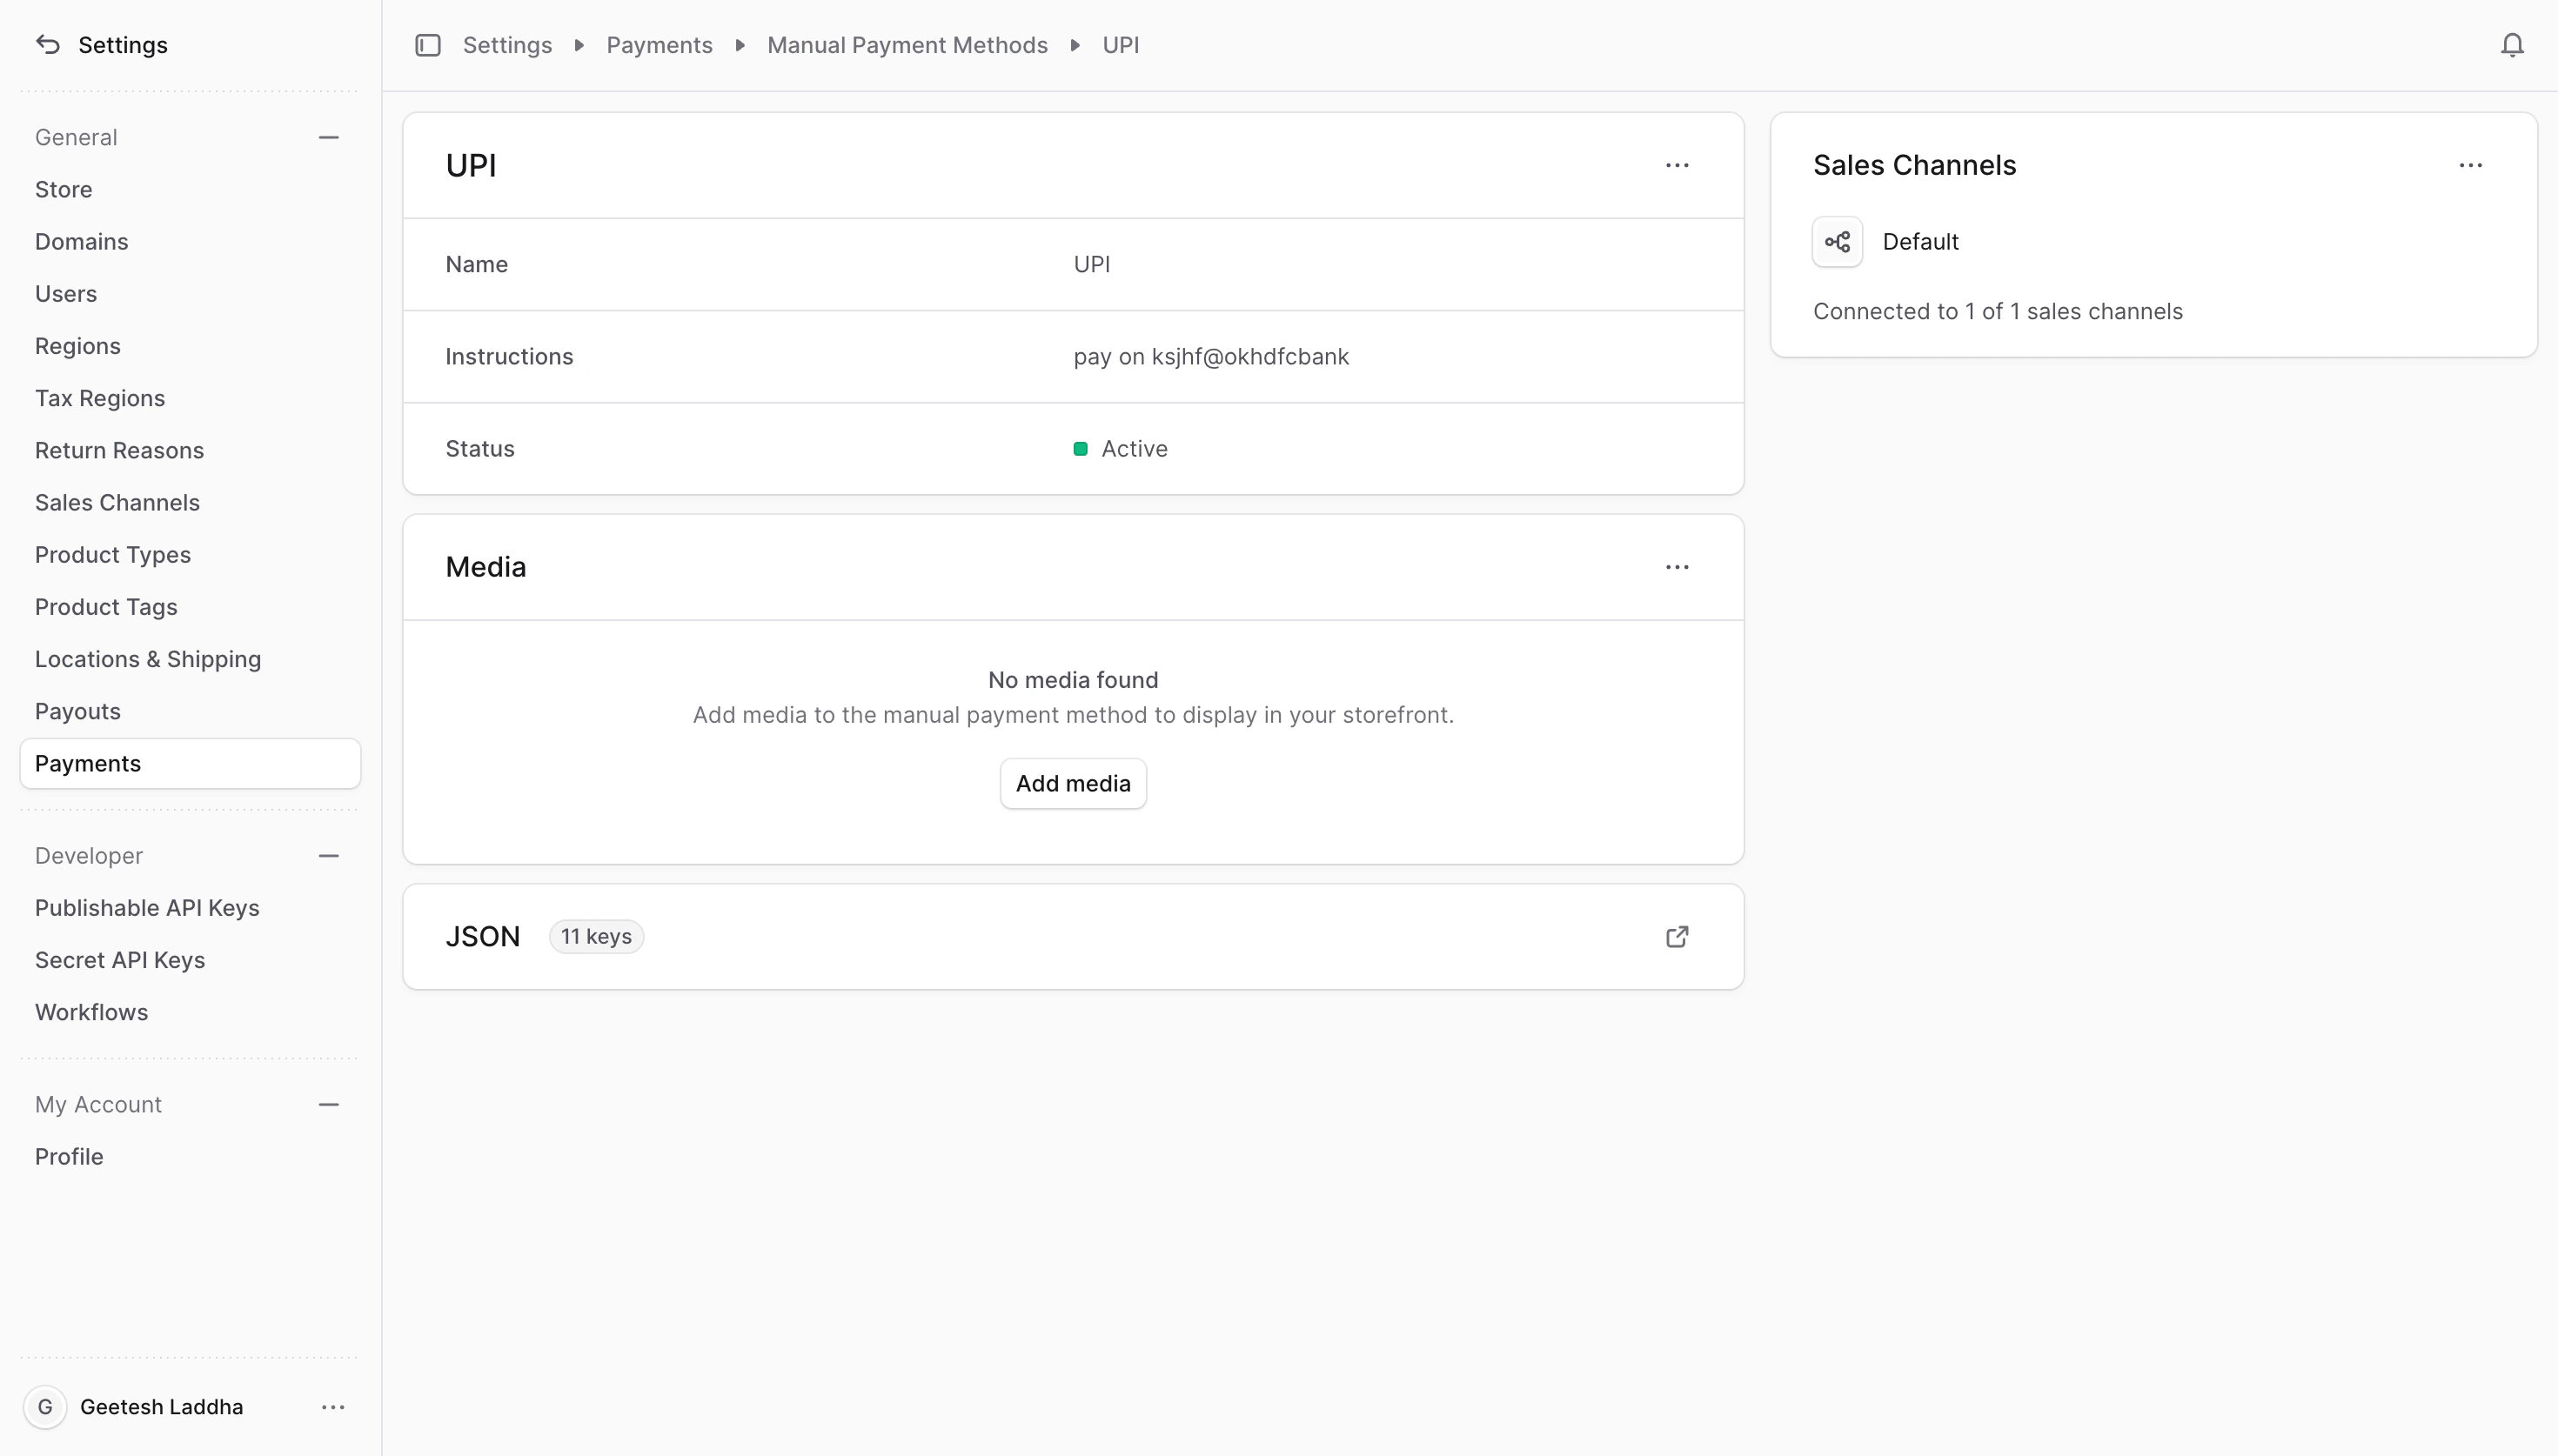Open the Media card options menu
This screenshot has width=2558, height=1456.
tap(1677, 566)
